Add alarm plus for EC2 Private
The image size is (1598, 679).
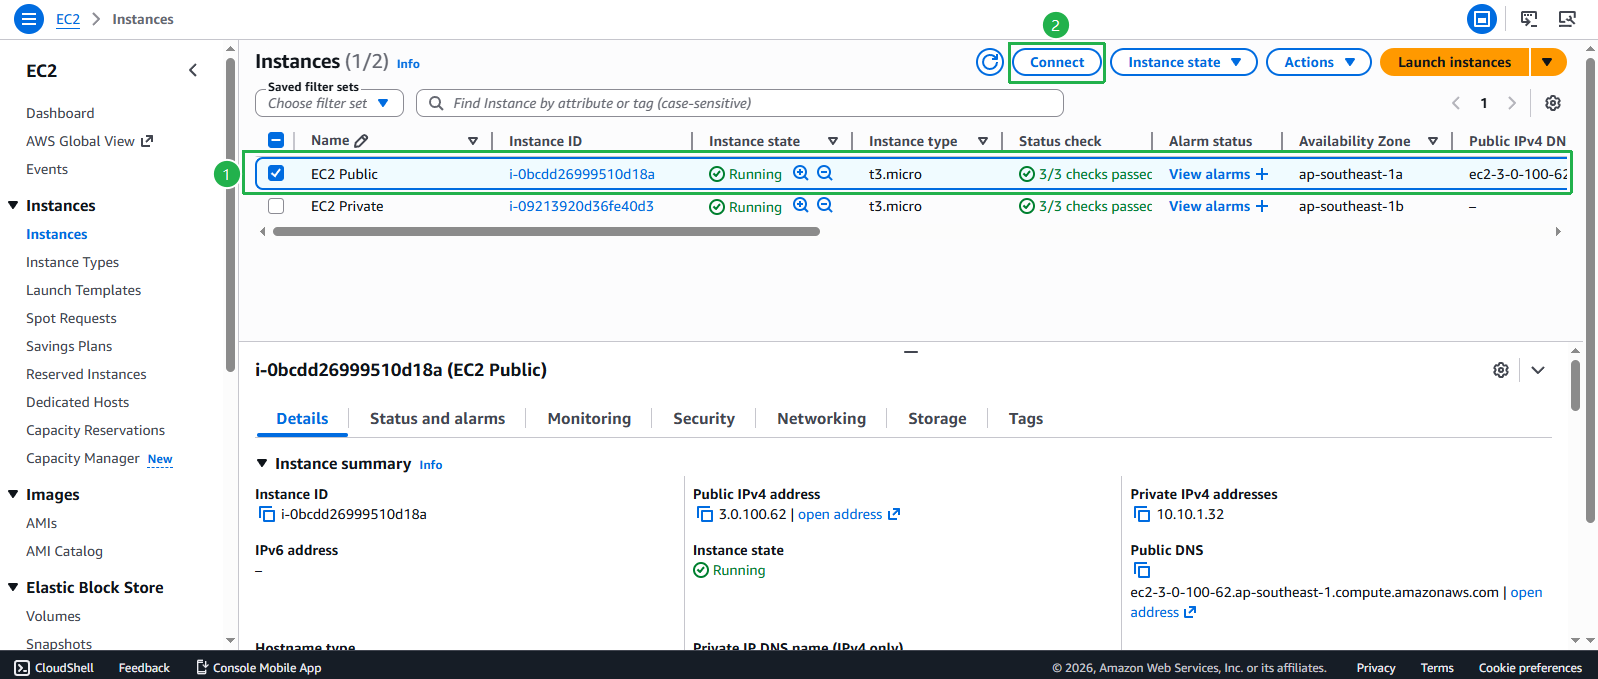(x=1262, y=206)
